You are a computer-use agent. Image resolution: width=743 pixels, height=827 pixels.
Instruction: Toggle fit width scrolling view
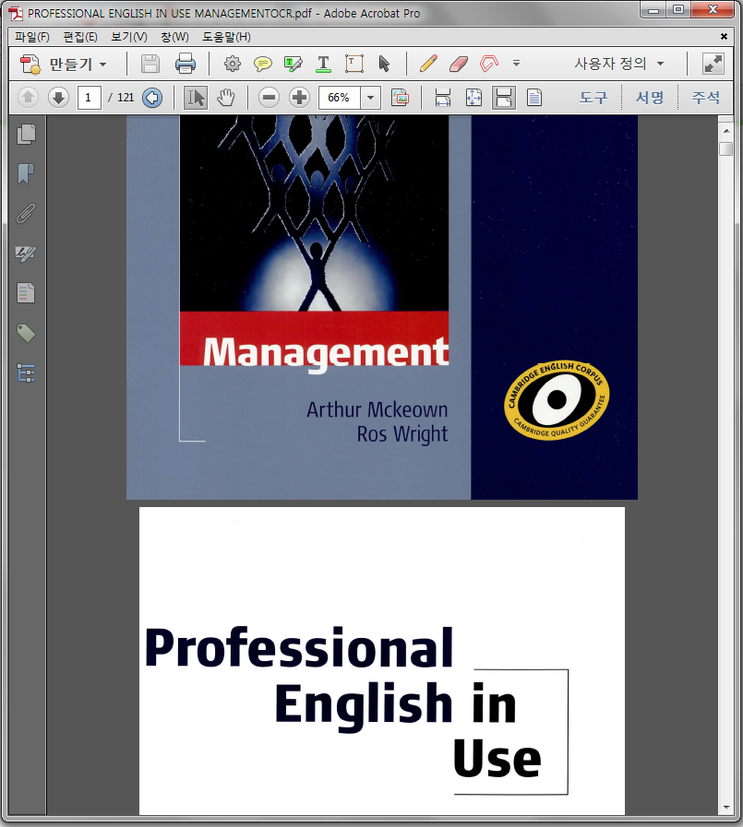click(x=442, y=98)
